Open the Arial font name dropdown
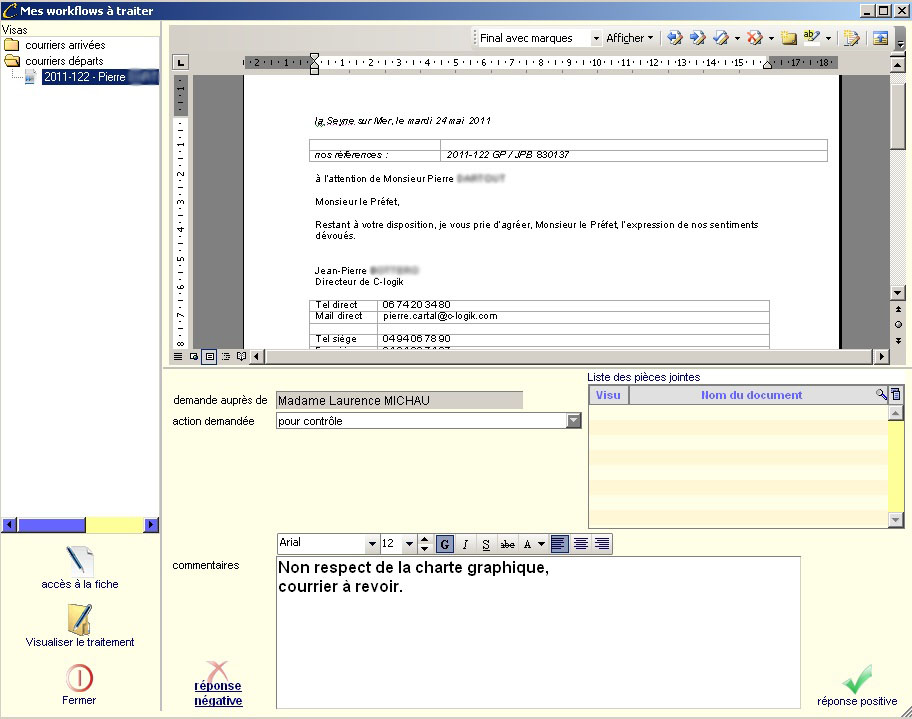The height and width of the screenshot is (719, 912). point(372,544)
